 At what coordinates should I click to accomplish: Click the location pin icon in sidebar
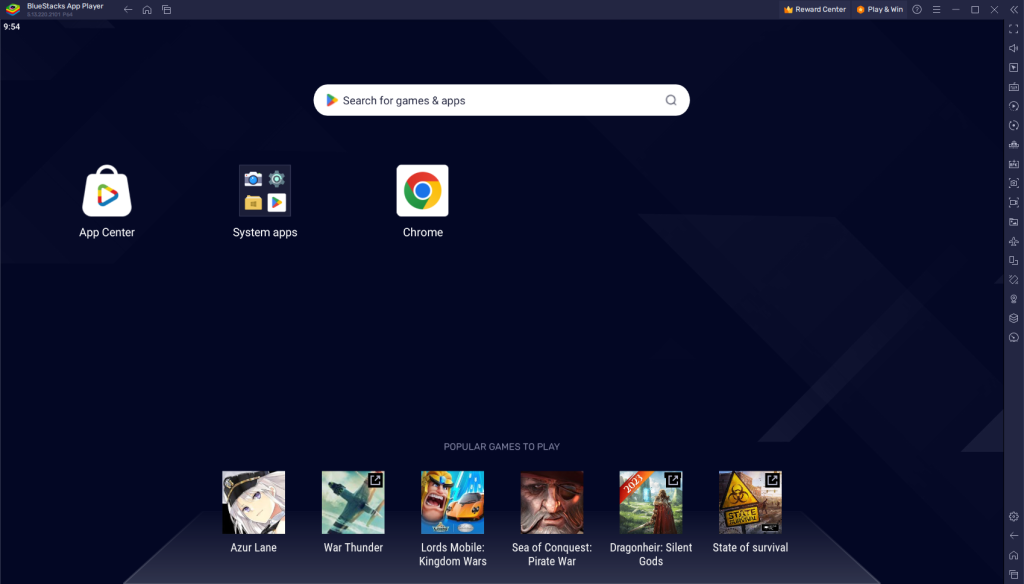pos(1014,299)
